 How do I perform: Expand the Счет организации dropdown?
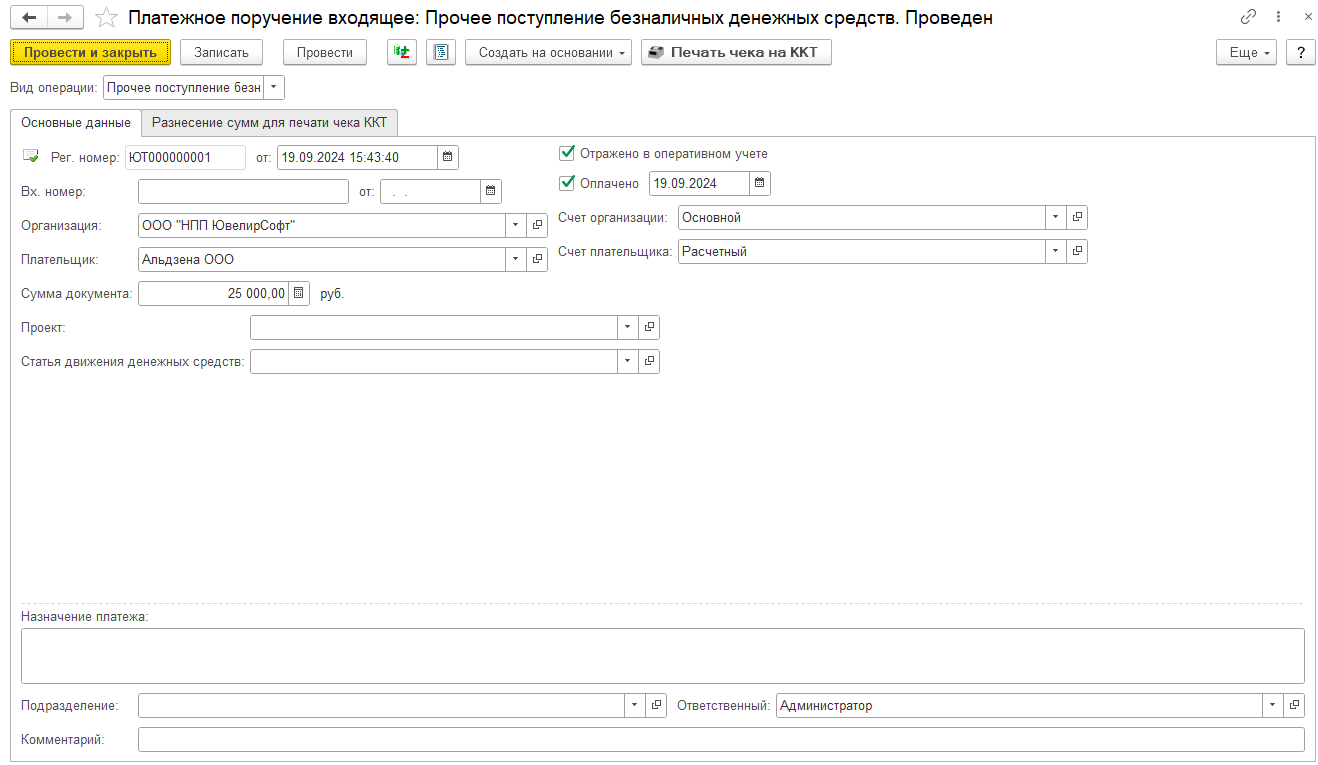(1056, 217)
